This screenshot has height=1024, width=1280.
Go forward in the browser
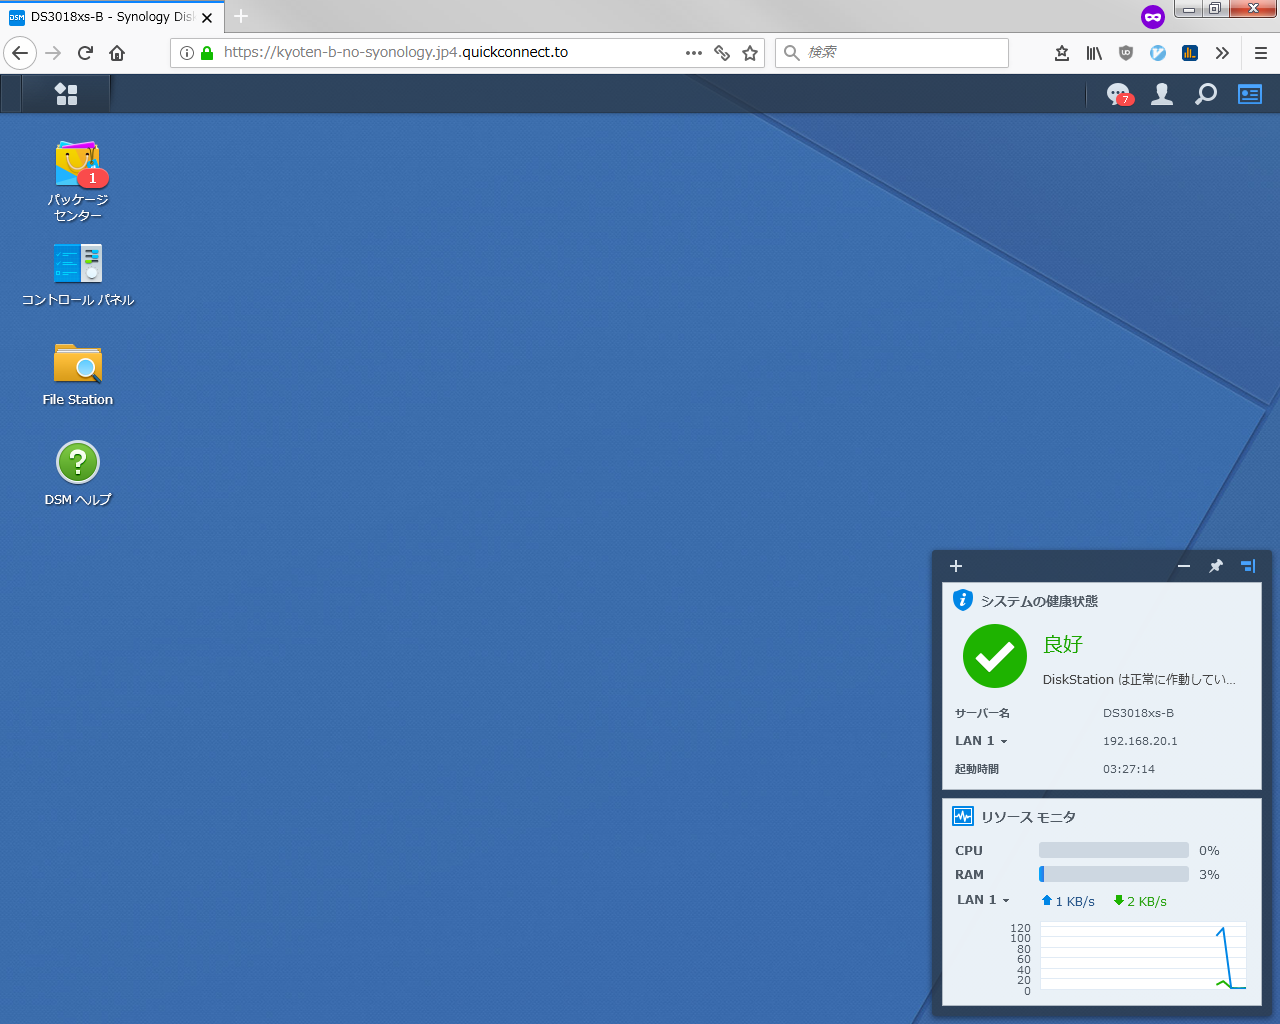[53, 53]
